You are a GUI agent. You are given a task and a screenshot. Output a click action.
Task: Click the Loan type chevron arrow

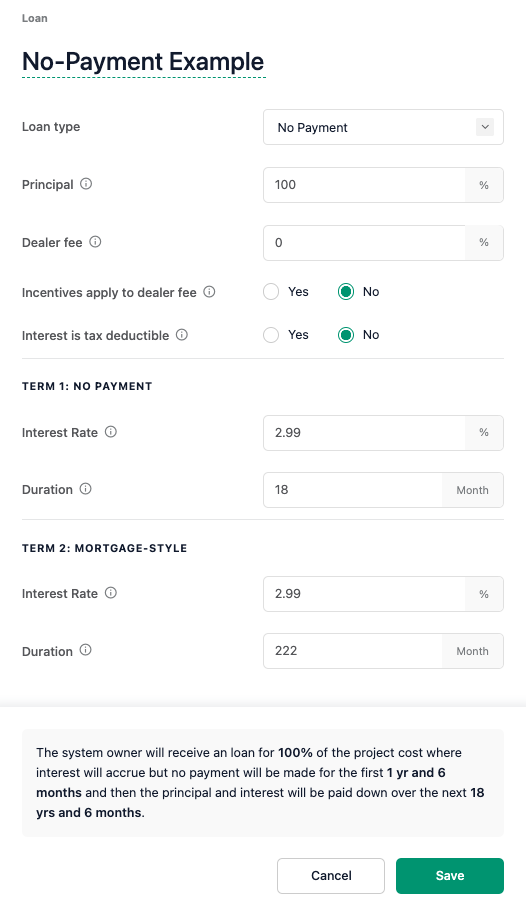pyautogui.click(x=485, y=127)
